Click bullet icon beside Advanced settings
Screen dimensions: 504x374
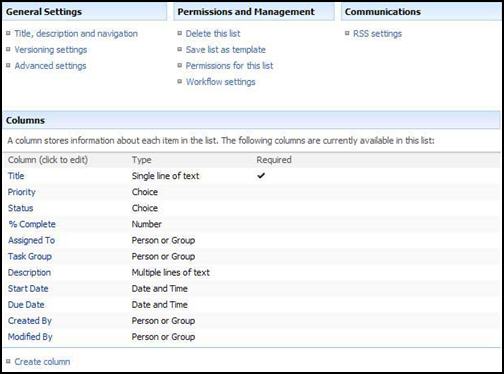8,65
